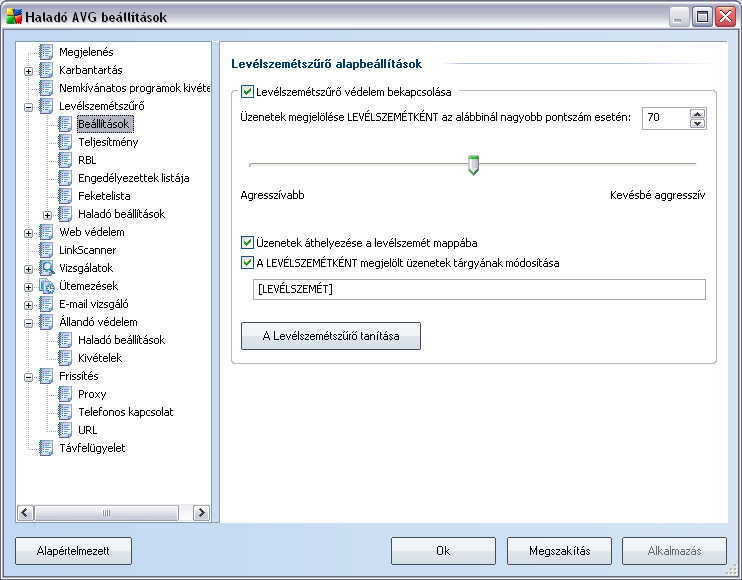Click the Alapértelmezett button
742x580 pixels.
(x=73, y=551)
